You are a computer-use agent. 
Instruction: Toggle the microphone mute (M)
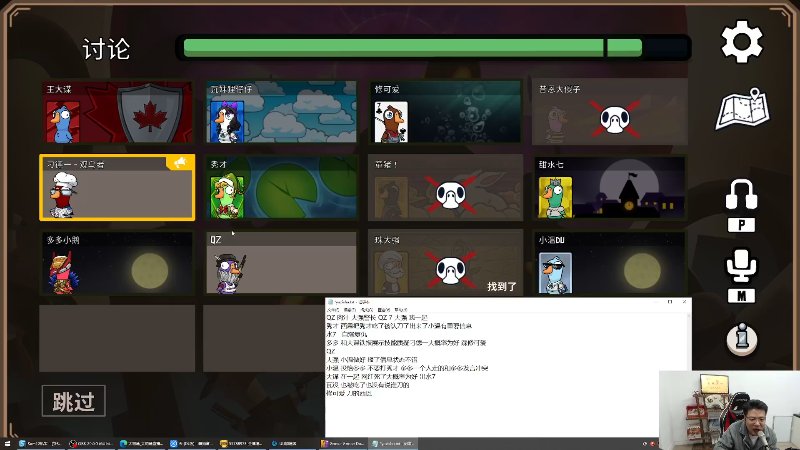[x=741, y=265]
